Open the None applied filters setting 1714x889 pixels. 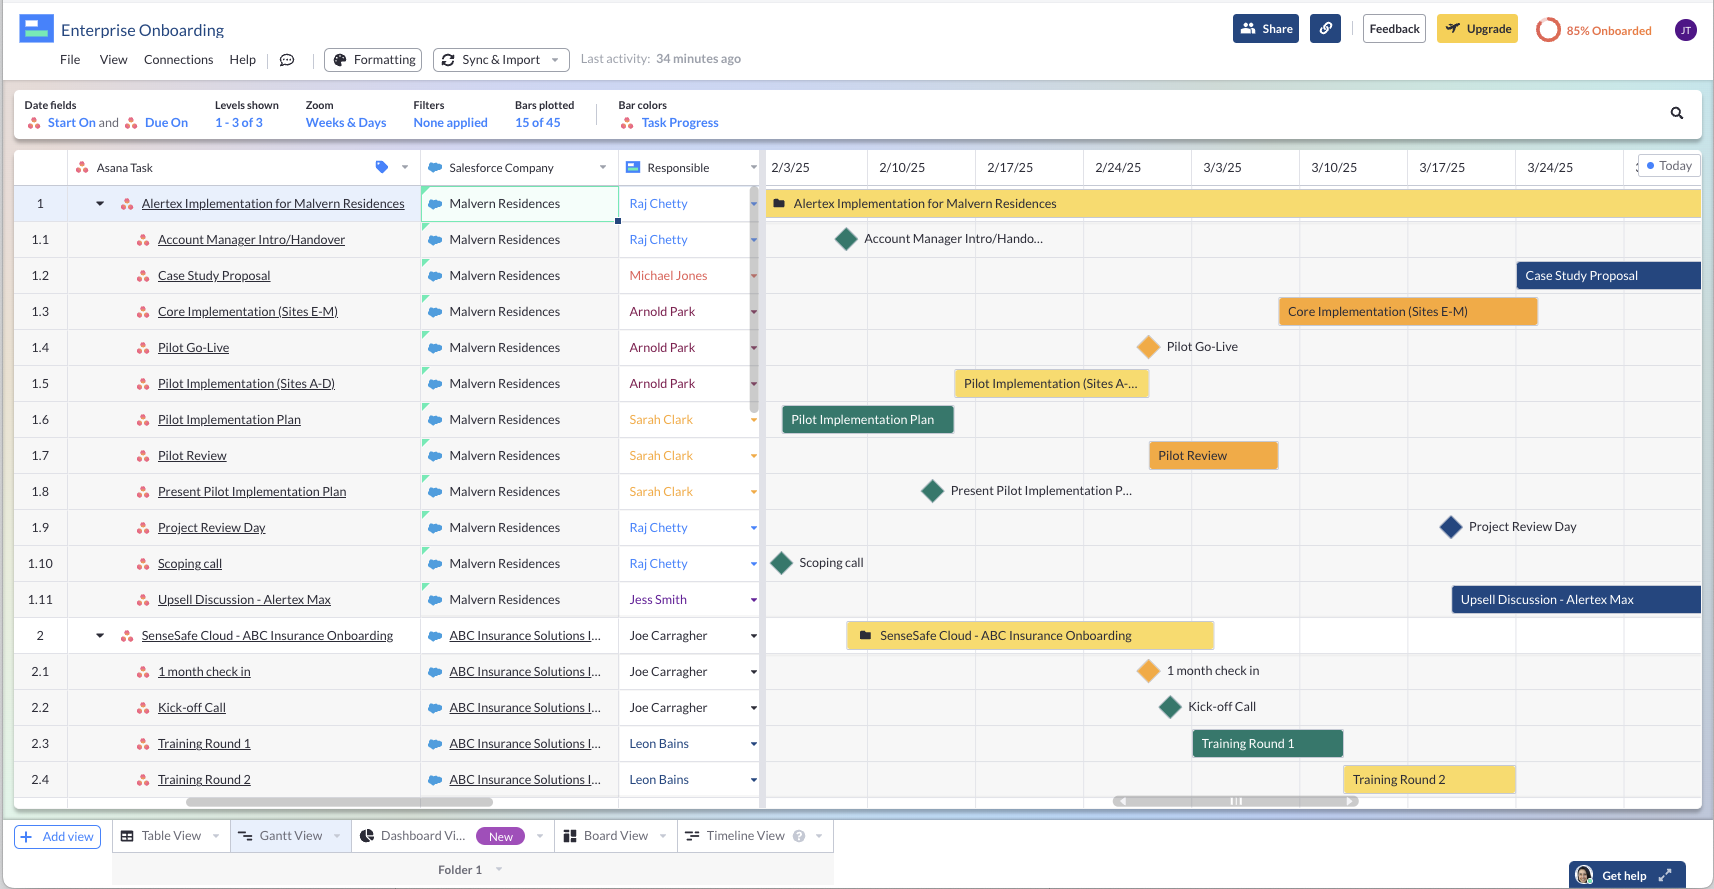point(451,123)
